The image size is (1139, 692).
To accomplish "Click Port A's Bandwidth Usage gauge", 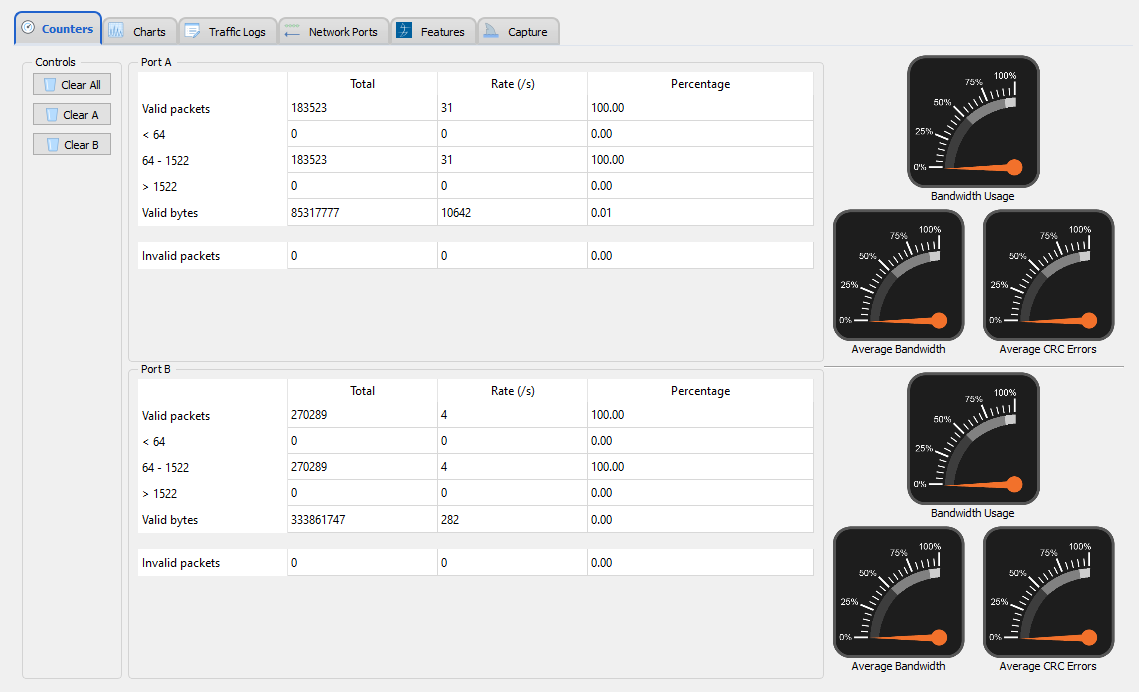I will [x=973, y=121].
